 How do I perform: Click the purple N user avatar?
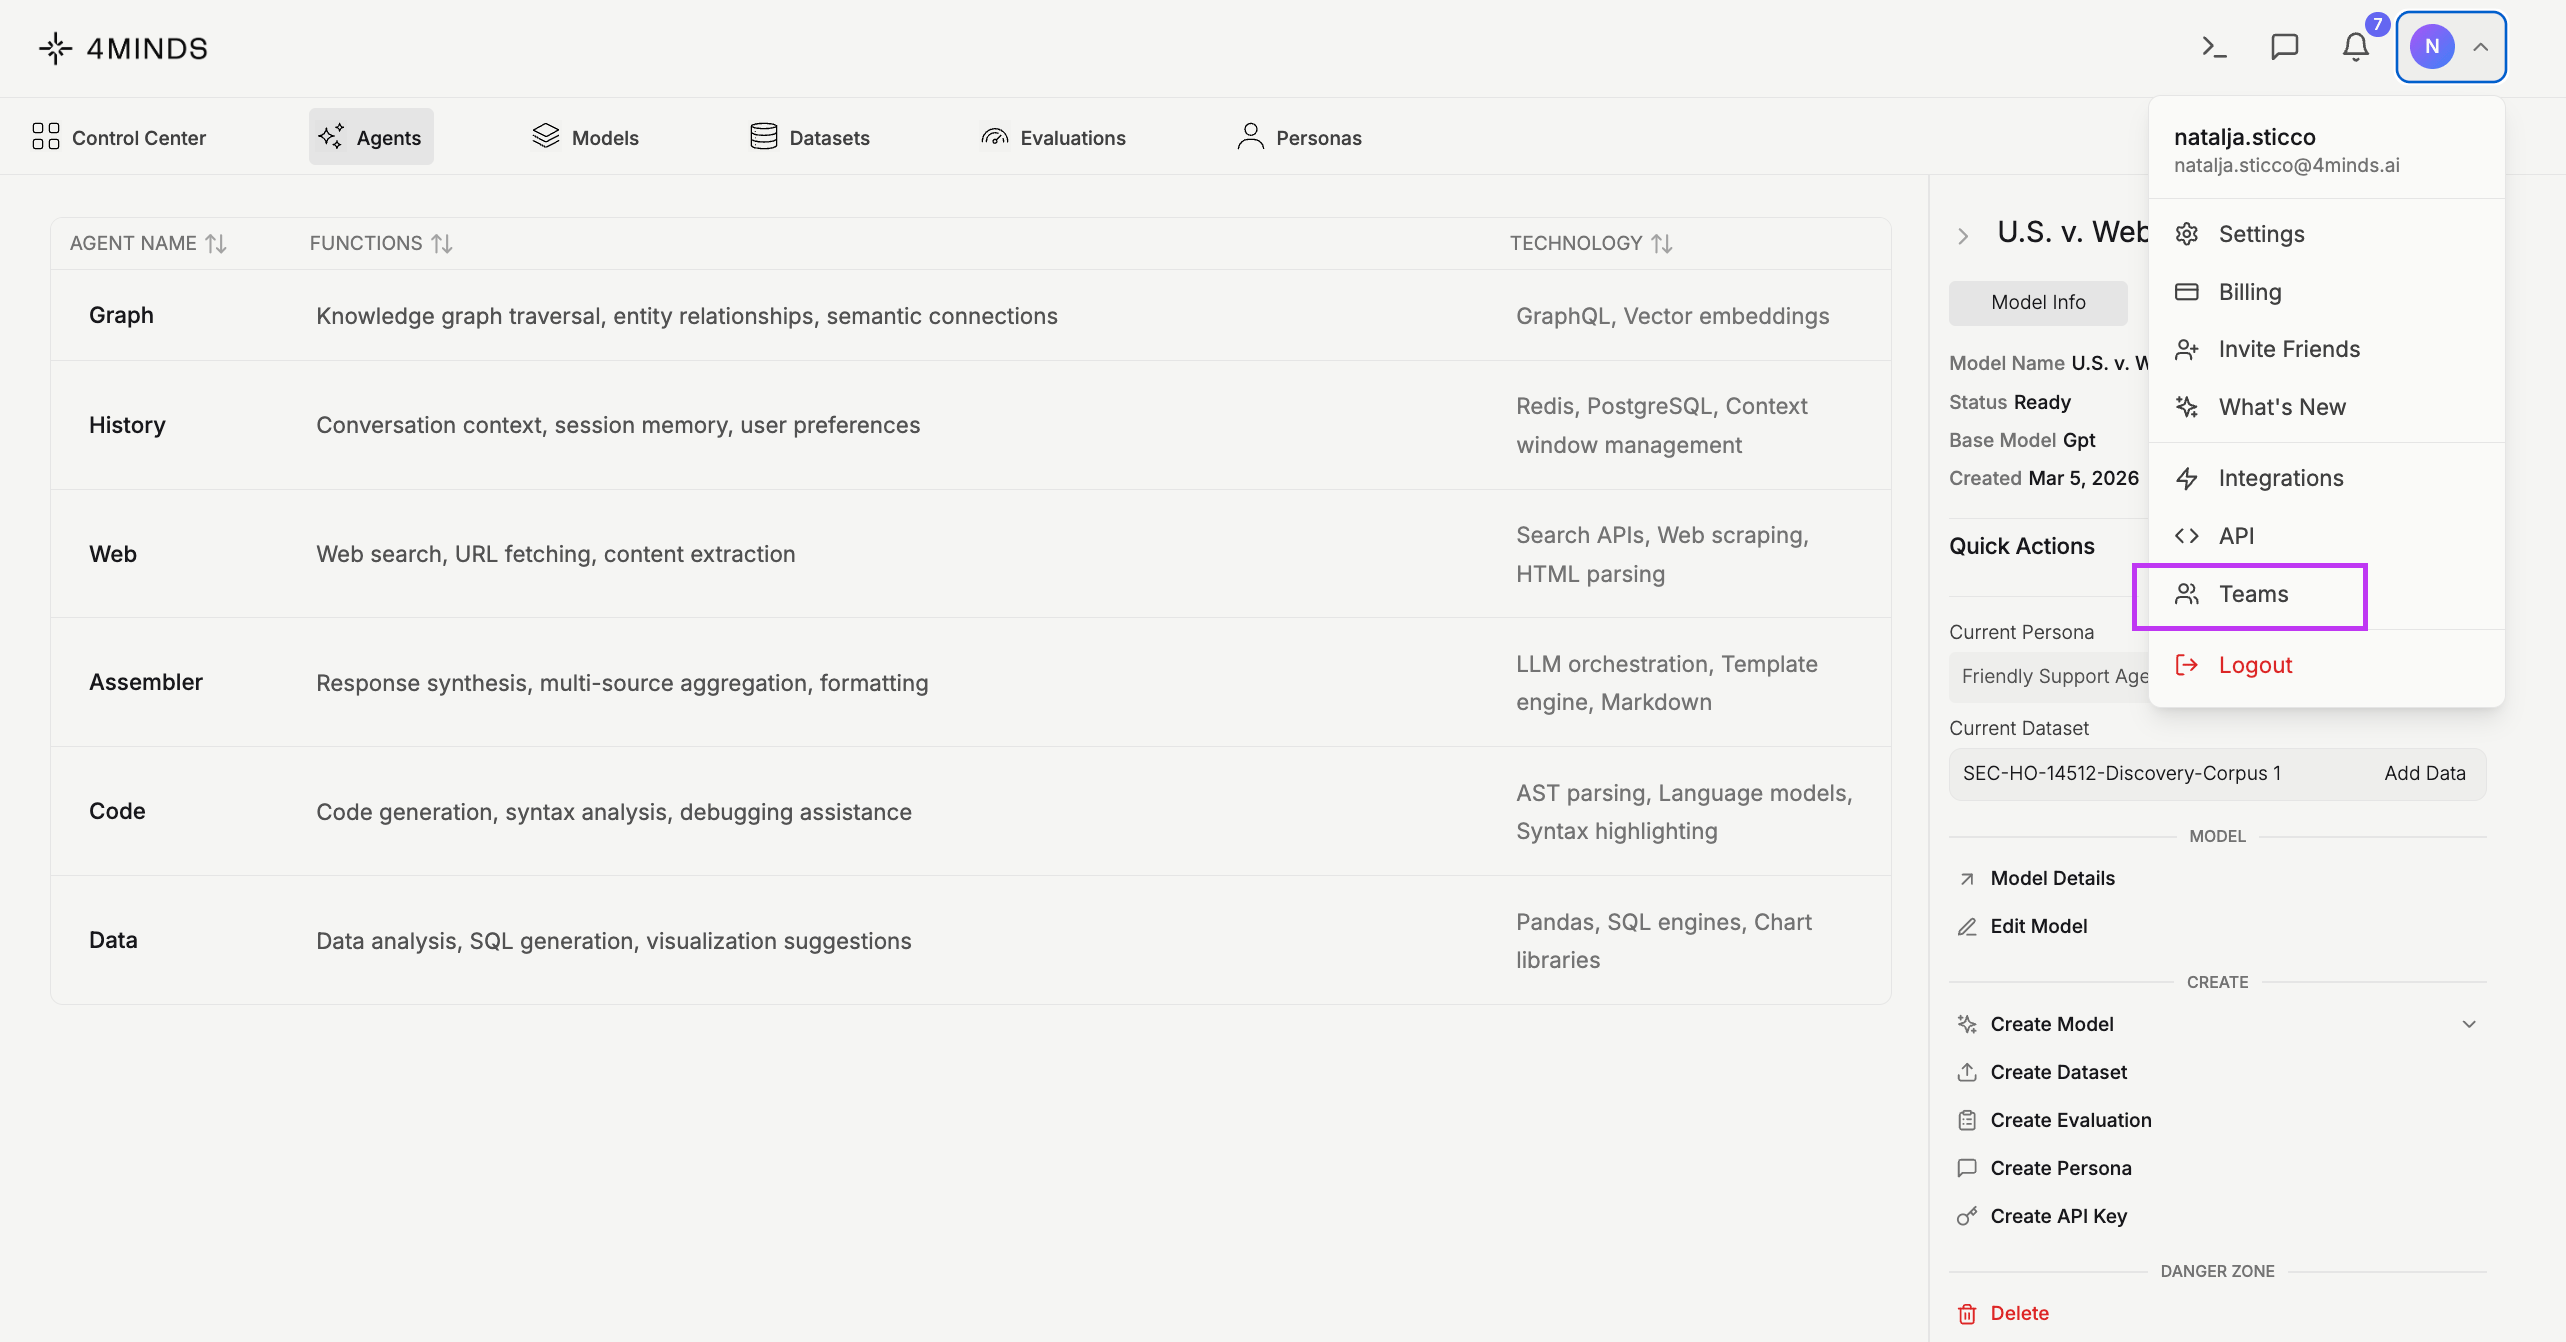(x=2432, y=47)
